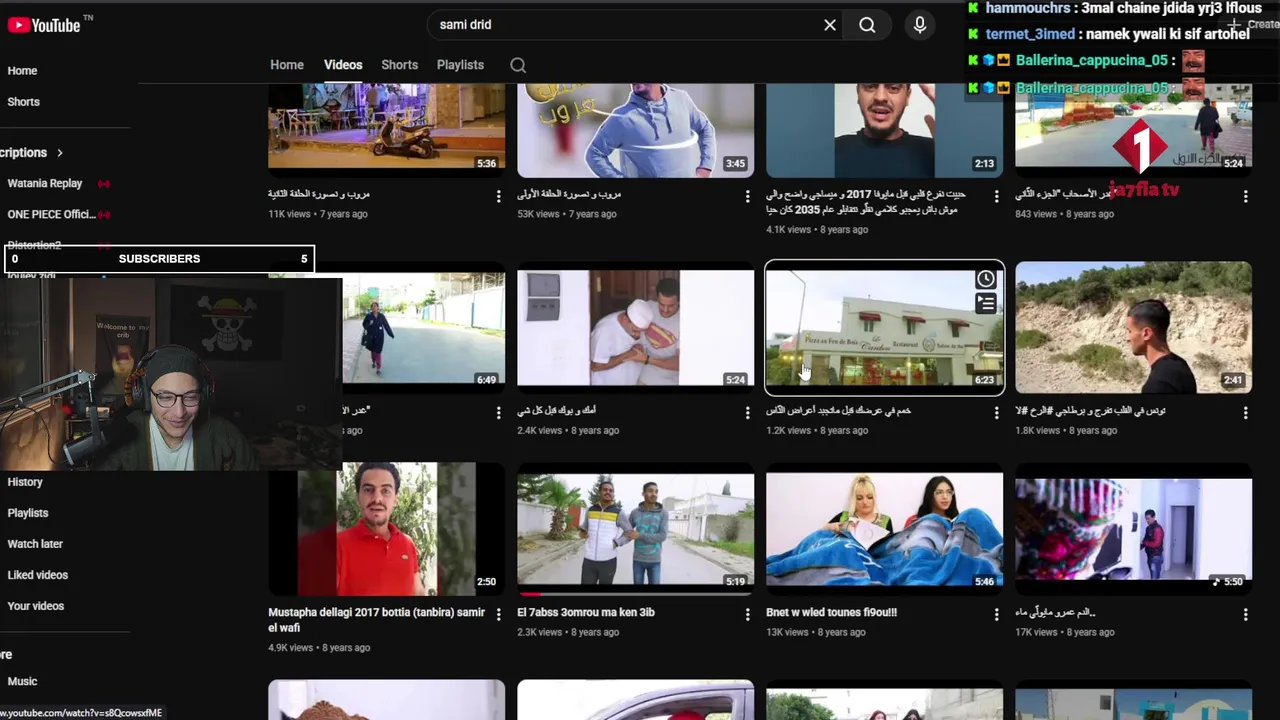Open the 2:50 red polo video thumbnail
Image resolution: width=1280 pixels, height=720 pixels.
pyautogui.click(x=386, y=529)
